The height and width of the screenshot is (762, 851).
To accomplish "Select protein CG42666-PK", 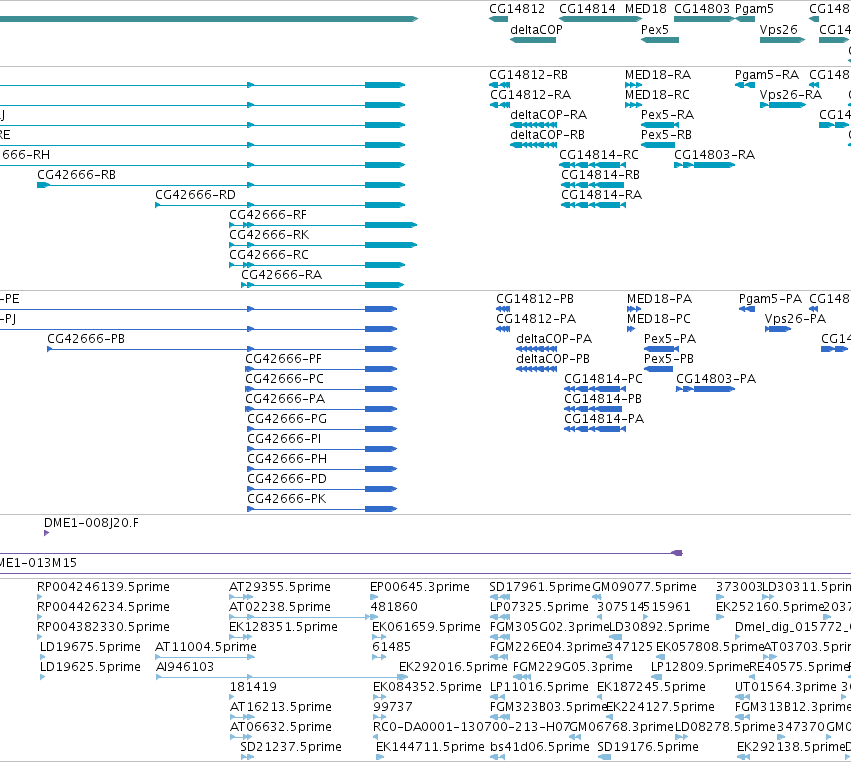I will pos(287,499).
